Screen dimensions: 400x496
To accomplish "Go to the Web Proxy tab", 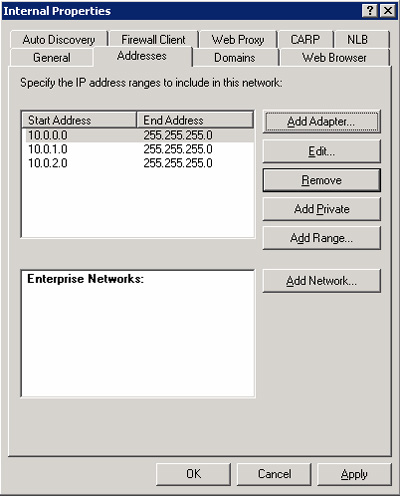I will point(238,40).
